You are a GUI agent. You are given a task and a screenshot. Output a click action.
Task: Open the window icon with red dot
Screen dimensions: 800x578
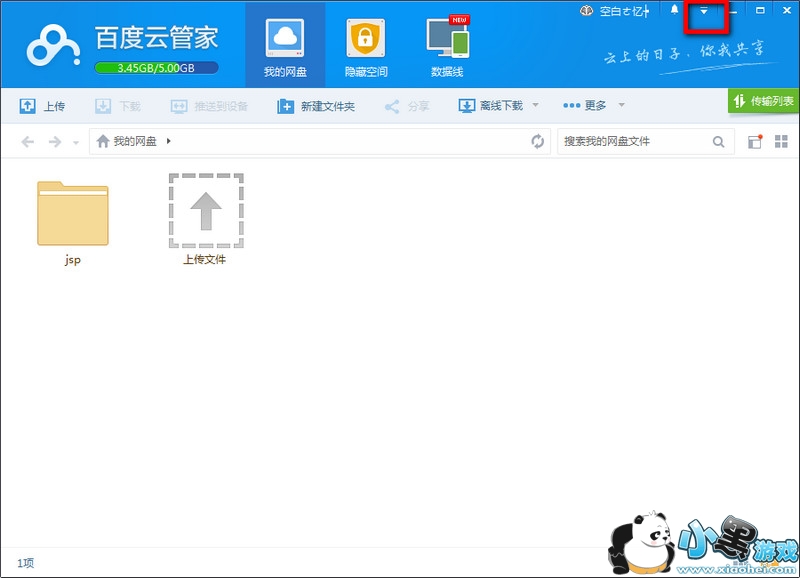click(755, 141)
